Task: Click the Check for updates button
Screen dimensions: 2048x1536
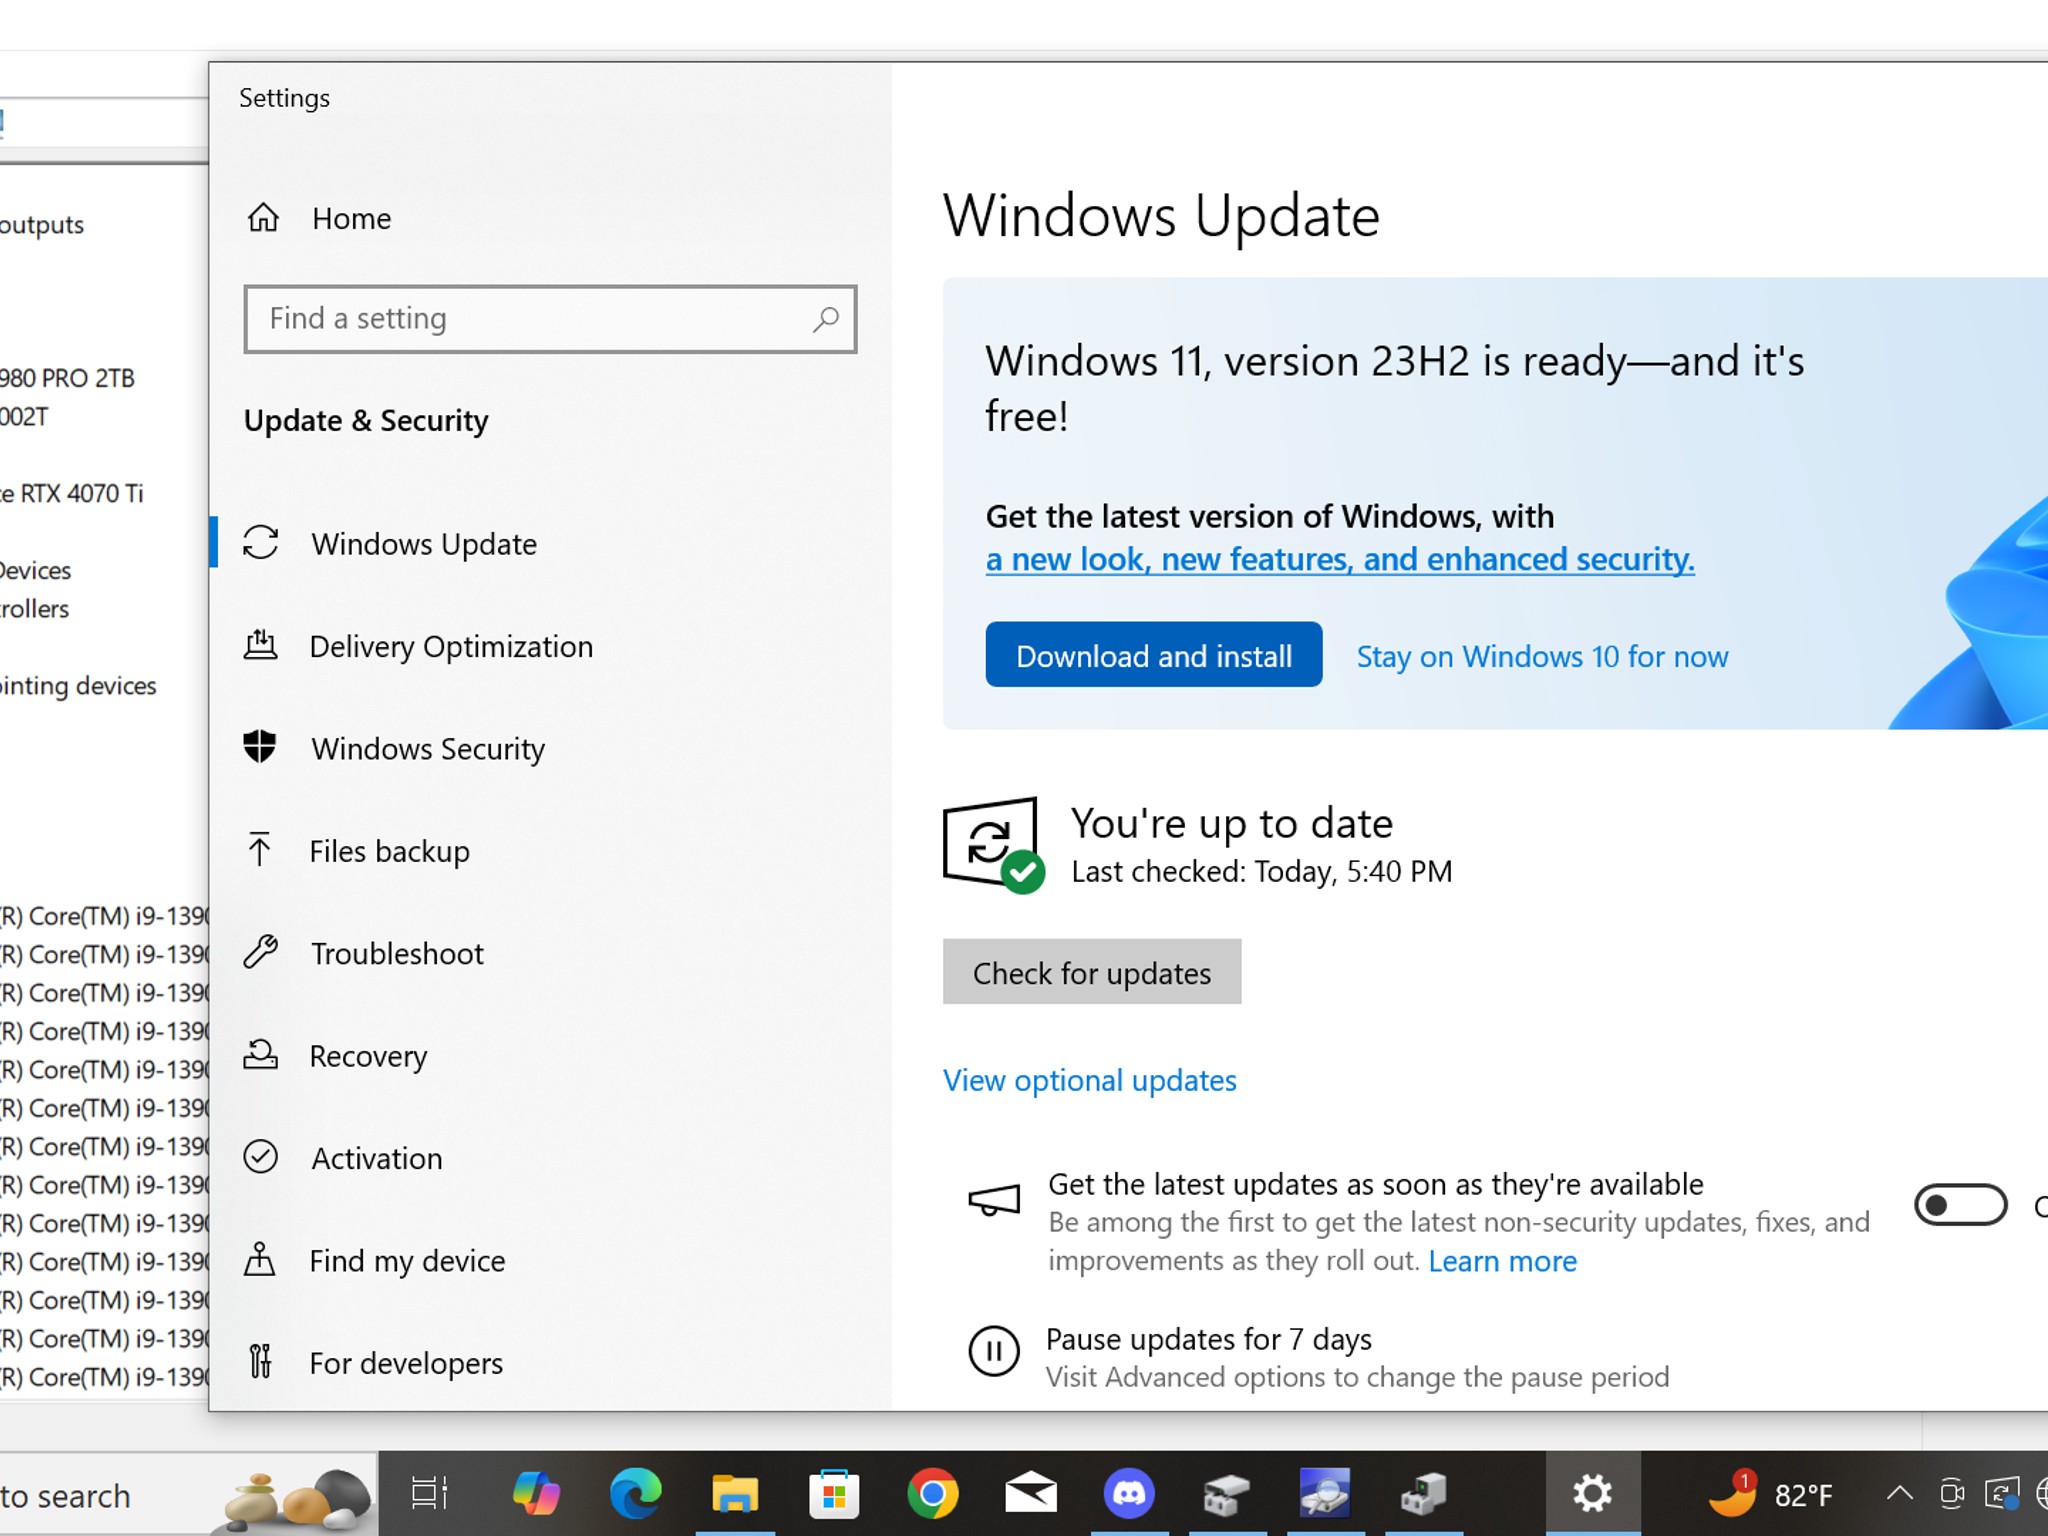Action: click(1092, 971)
